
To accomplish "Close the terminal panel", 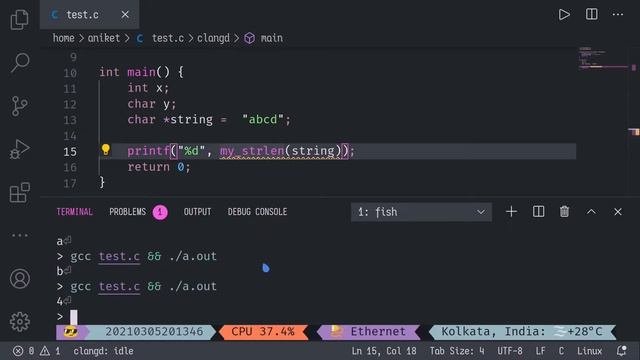I will point(618,212).
